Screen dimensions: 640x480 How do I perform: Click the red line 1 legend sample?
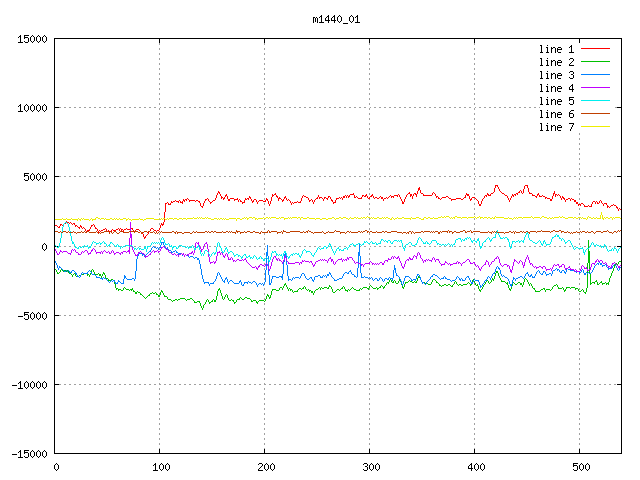tap(596, 49)
